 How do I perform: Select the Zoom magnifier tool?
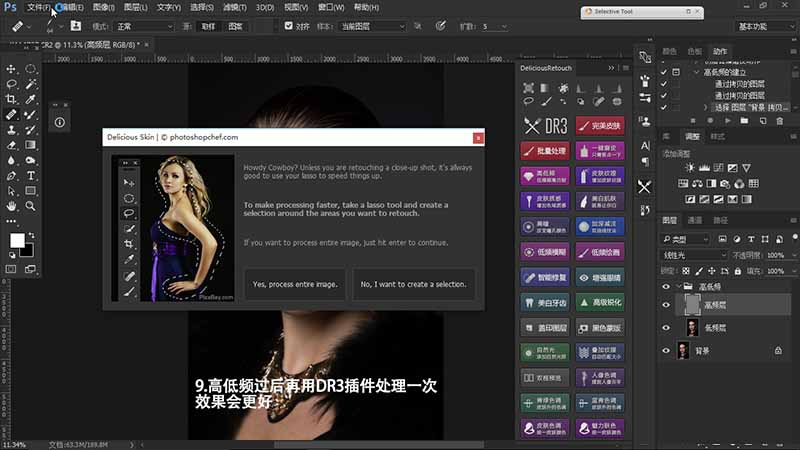pos(31,205)
